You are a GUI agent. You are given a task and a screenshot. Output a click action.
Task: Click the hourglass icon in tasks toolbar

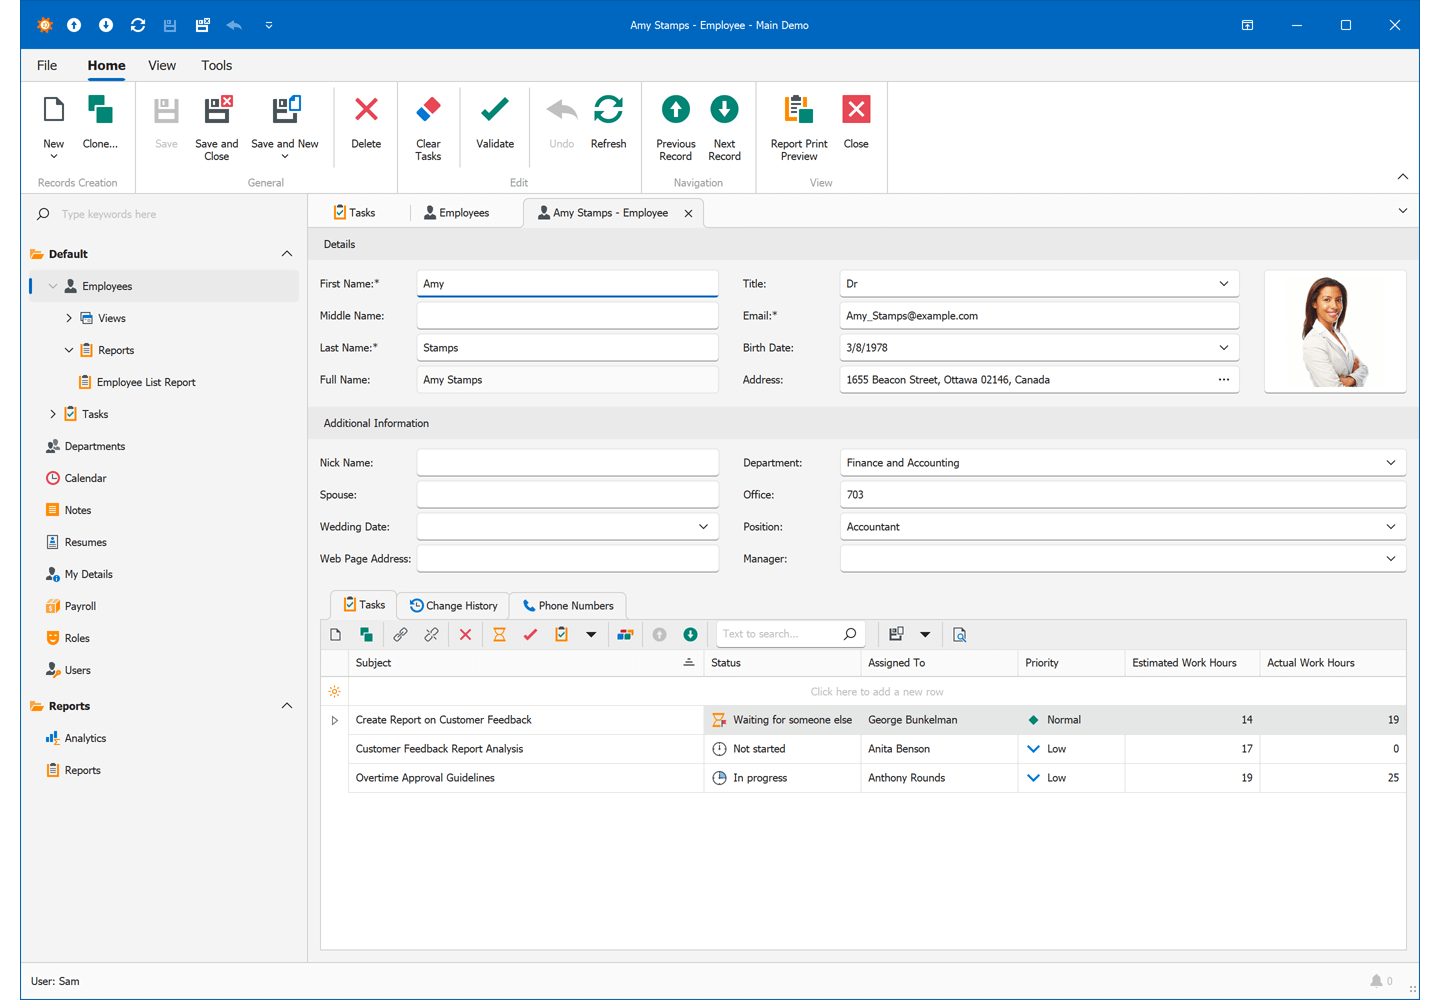tap(499, 635)
